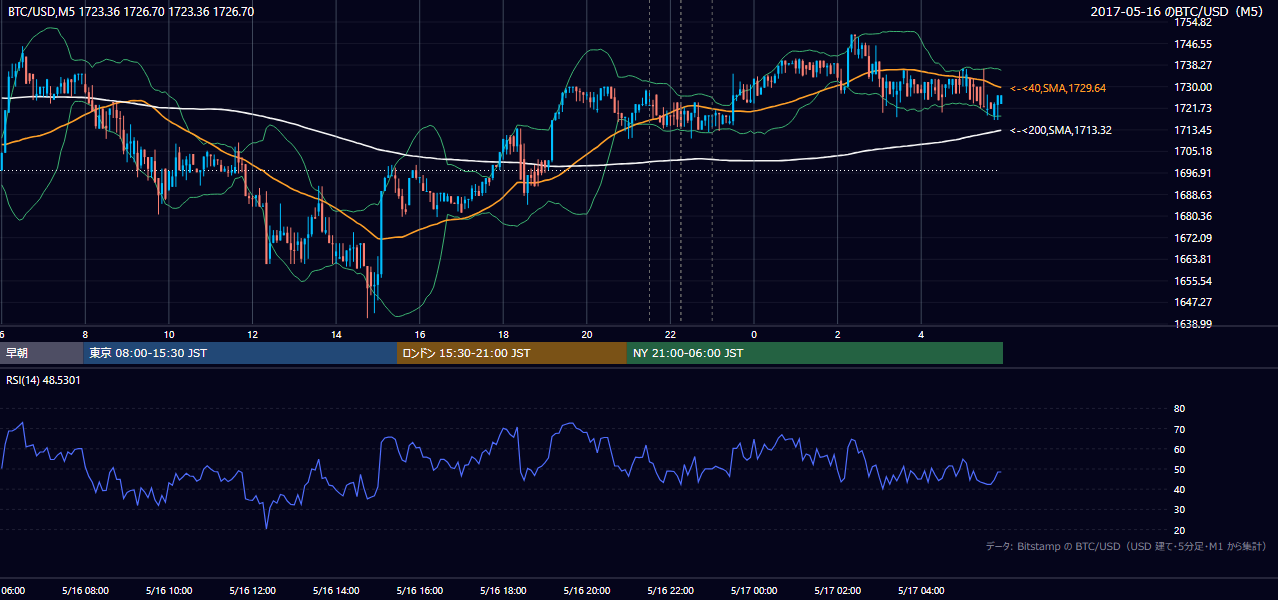Click the 5/17 02:00 time label
This screenshot has height=600, width=1278.
pos(838,590)
